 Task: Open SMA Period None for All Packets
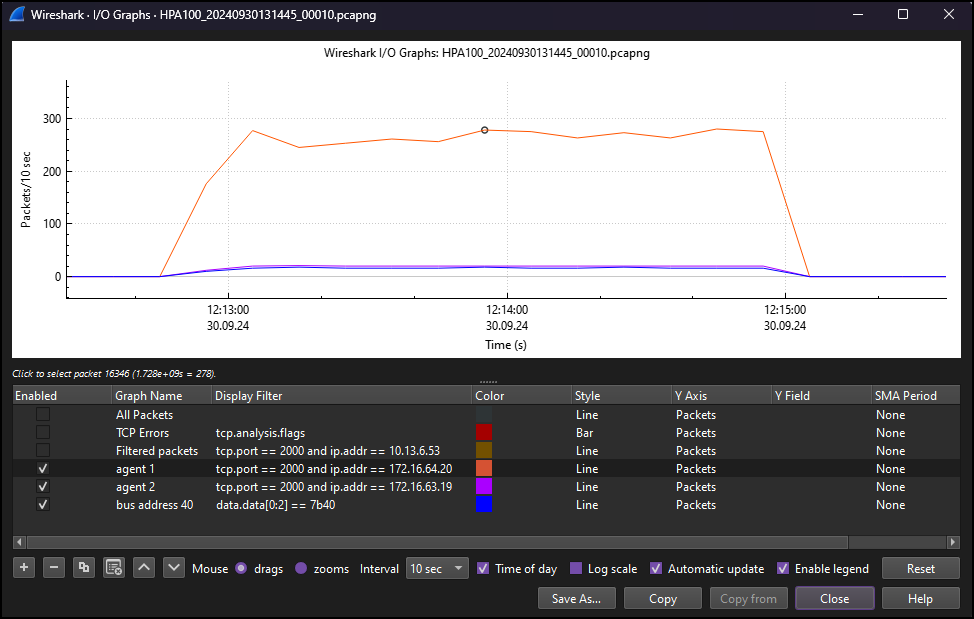(x=916, y=415)
